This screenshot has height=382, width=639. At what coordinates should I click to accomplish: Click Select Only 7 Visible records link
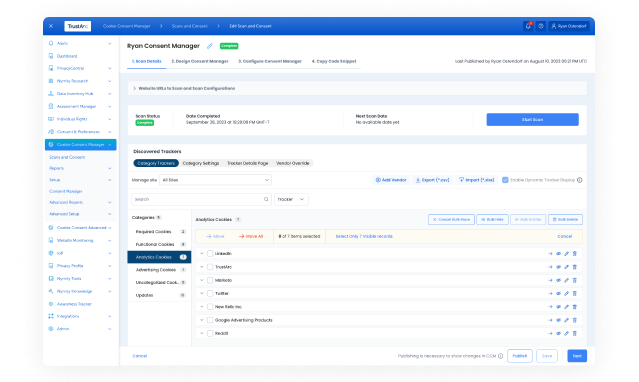click(364, 236)
